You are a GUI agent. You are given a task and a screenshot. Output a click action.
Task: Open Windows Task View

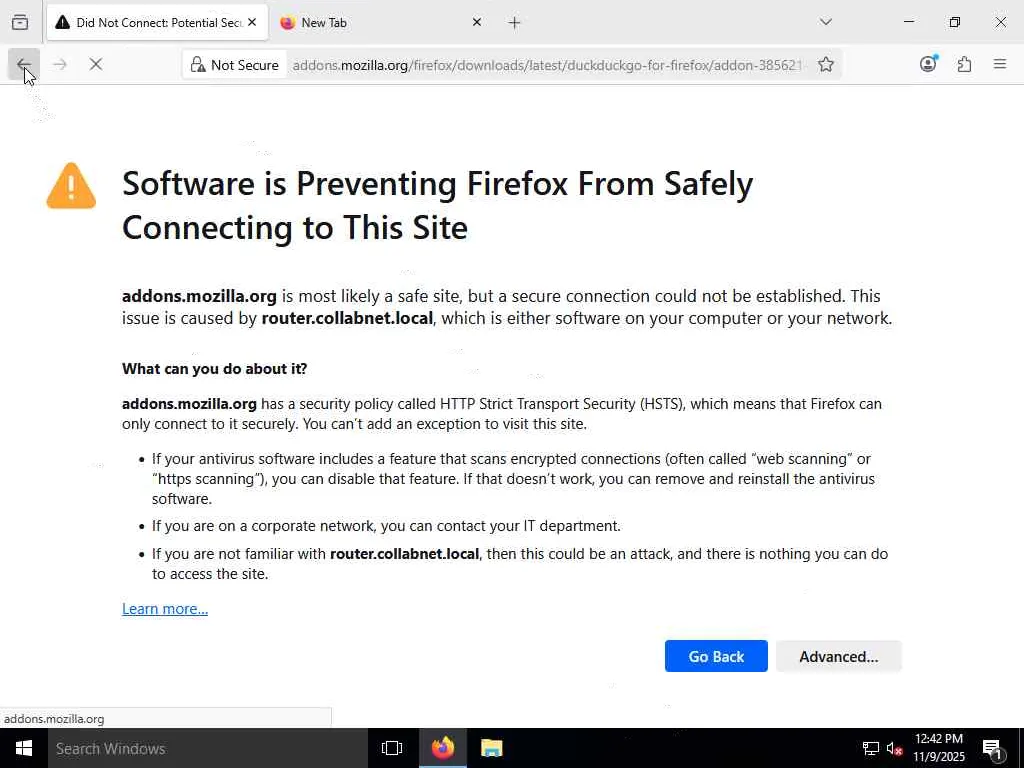point(392,748)
